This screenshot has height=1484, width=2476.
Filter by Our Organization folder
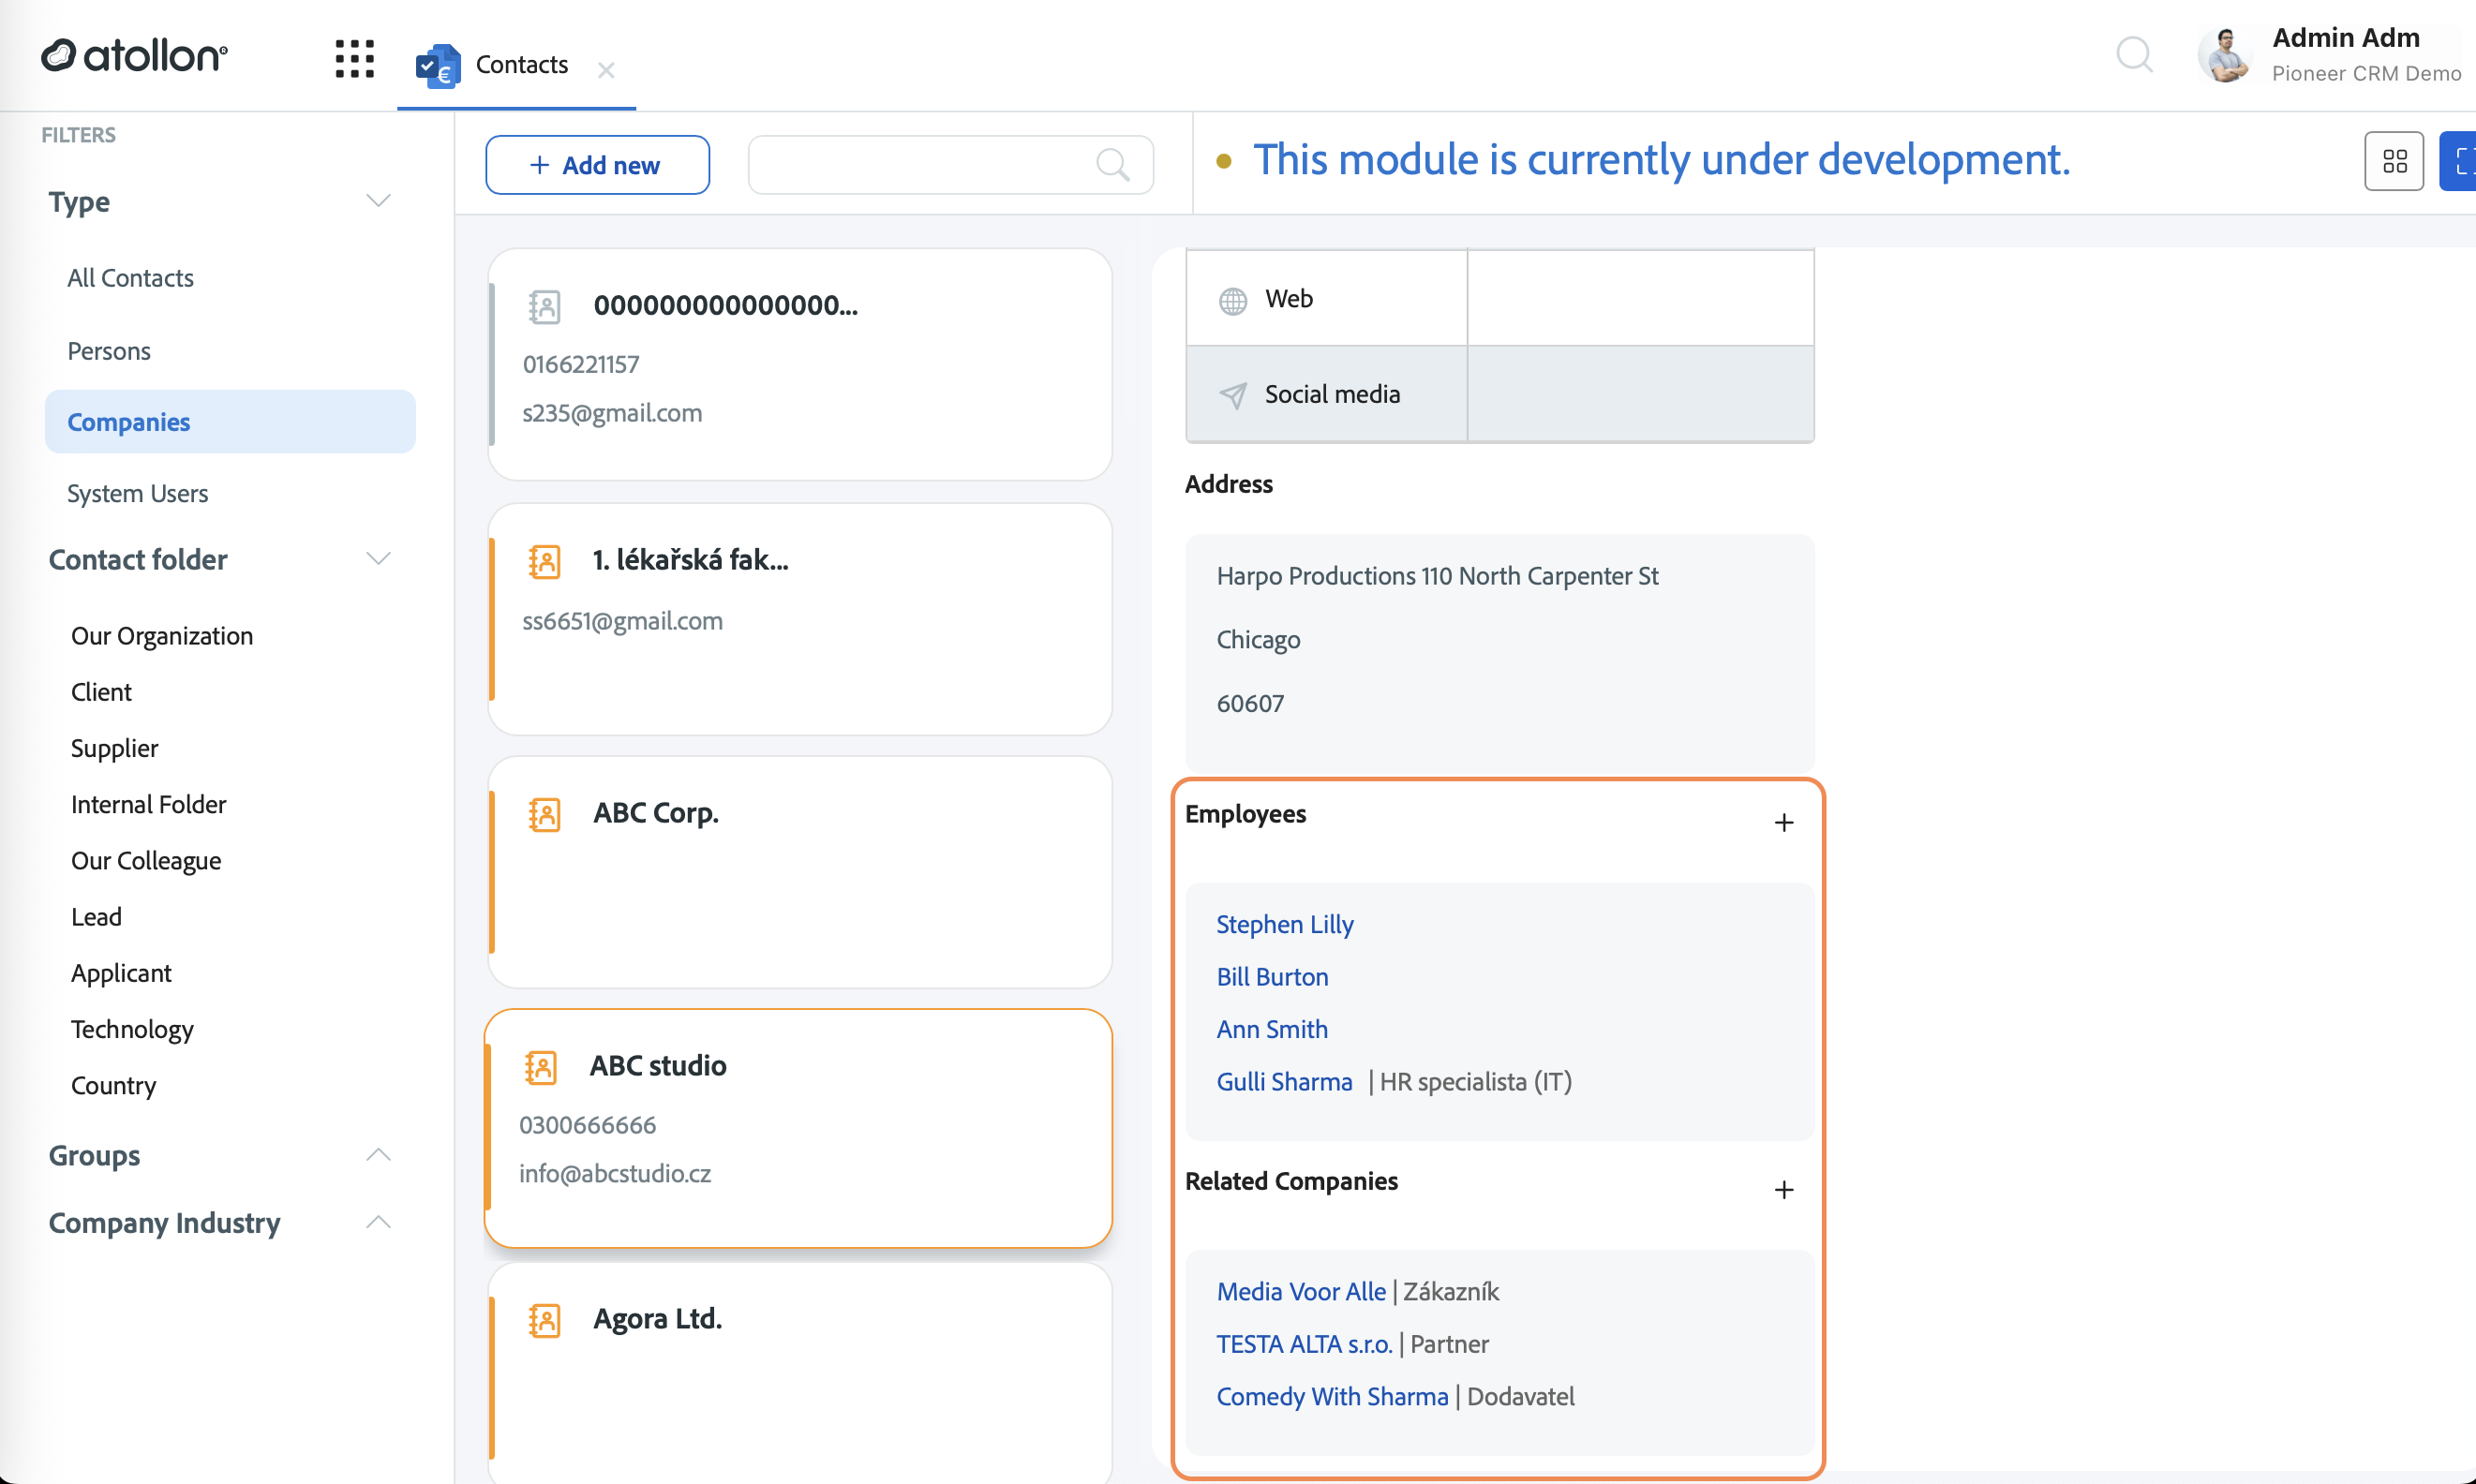pos(162,636)
